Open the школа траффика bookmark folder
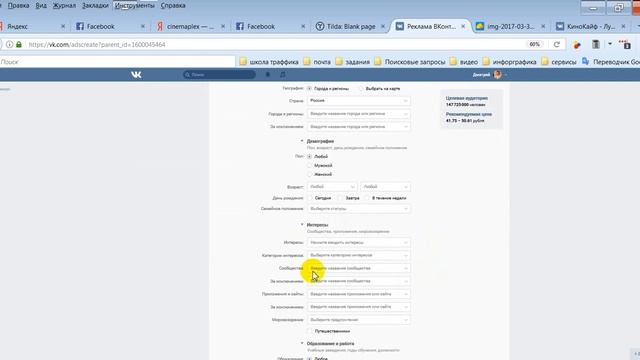The height and width of the screenshot is (360, 640). click(x=269, y=62)
